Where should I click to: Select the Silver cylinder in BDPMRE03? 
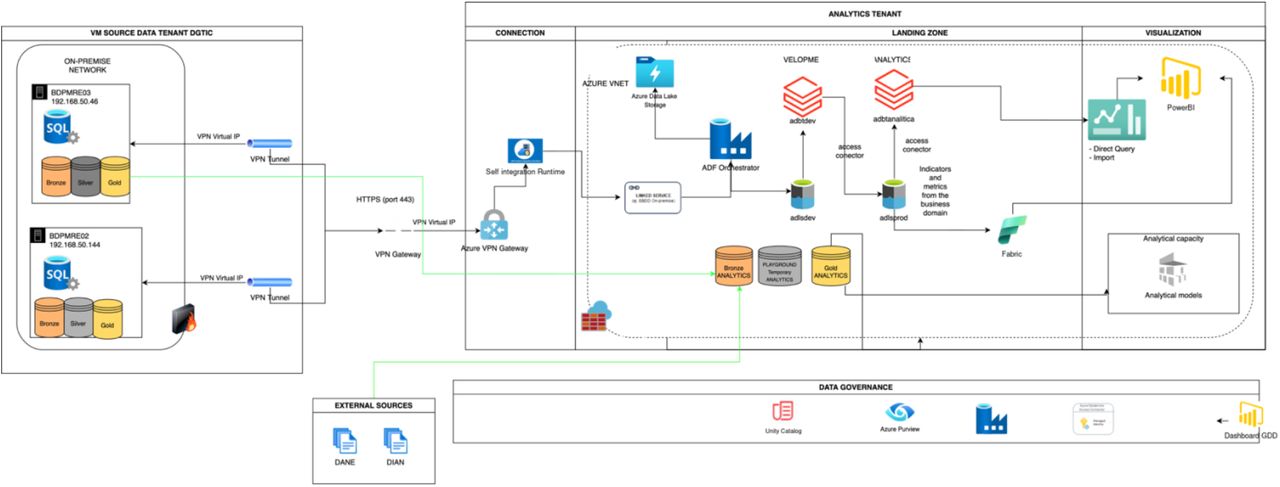(x=85, y=176)
